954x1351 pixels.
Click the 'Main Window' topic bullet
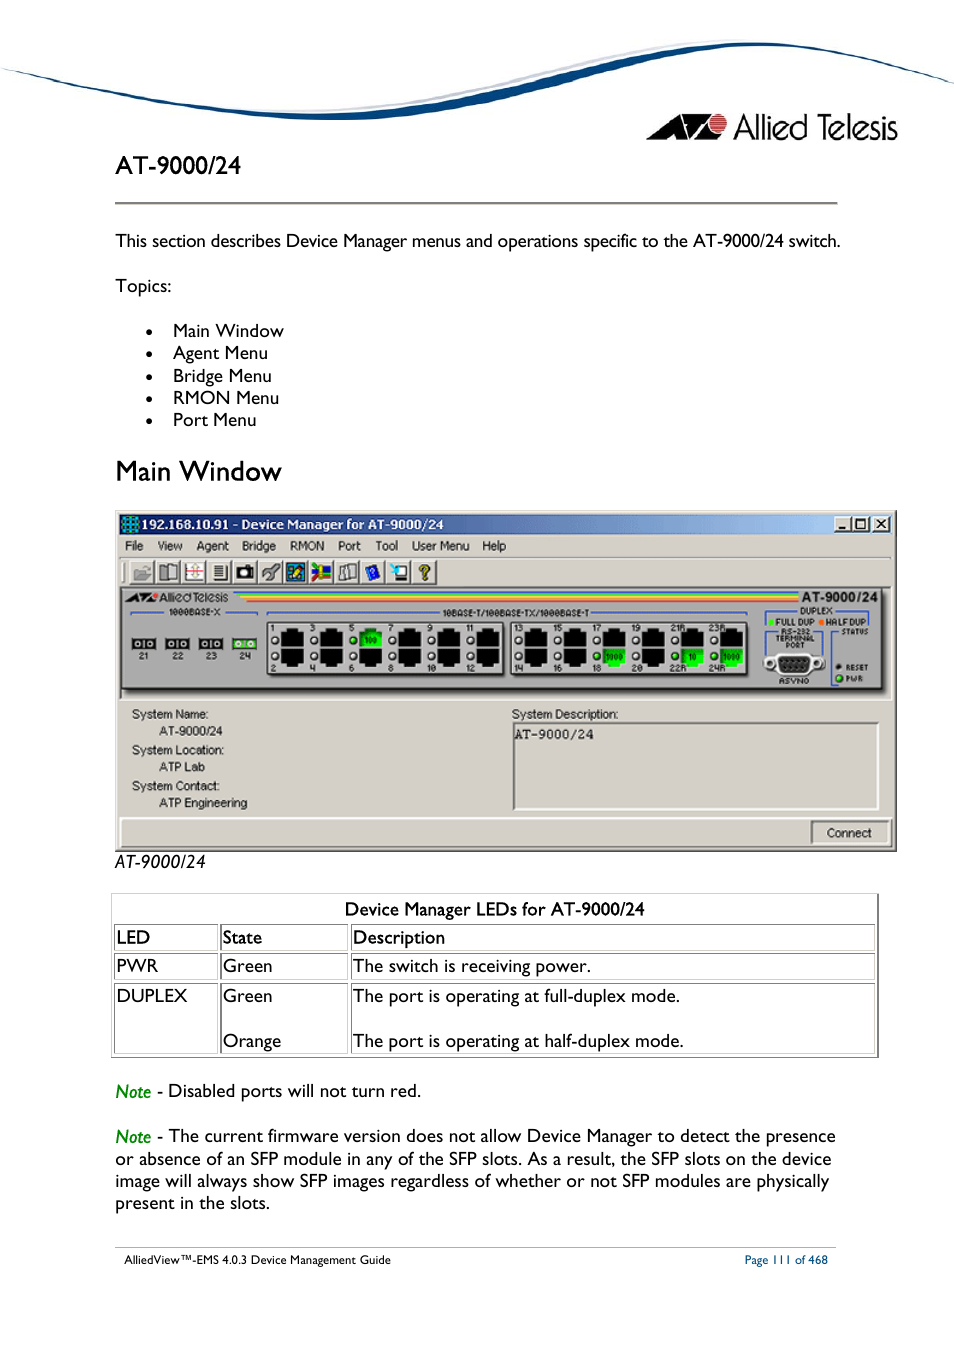click(228, 331)
